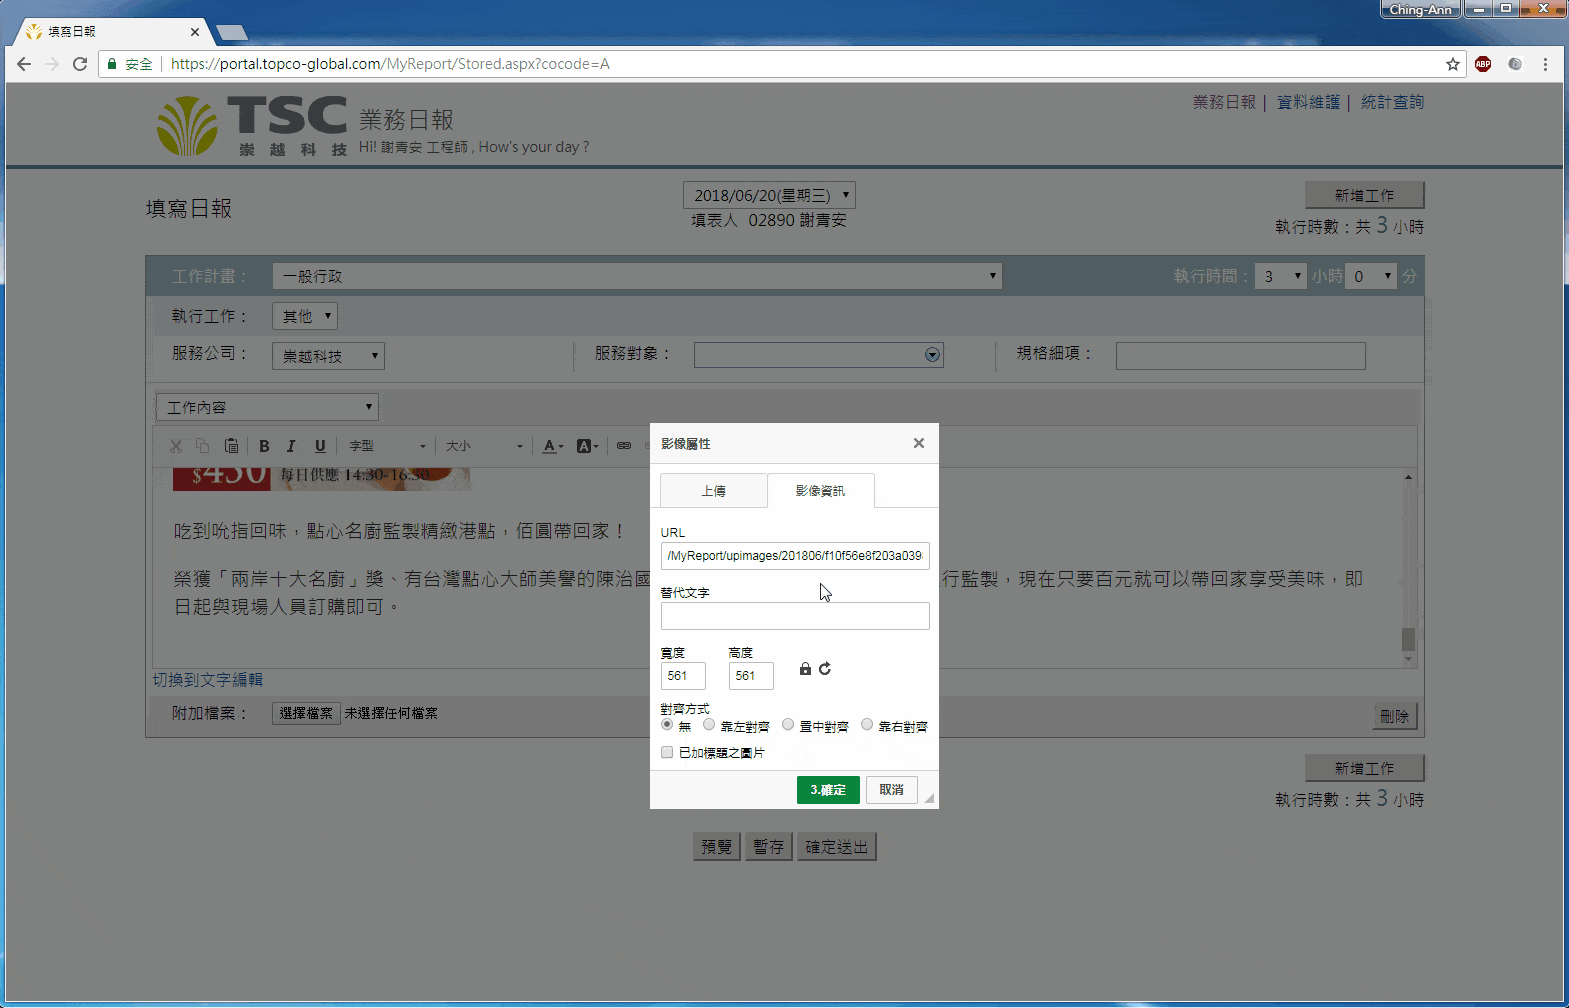1569x1008 pixels.
Task: Click the green 3.確定 button
Action: pyautogui.click(x=828, y=790)
